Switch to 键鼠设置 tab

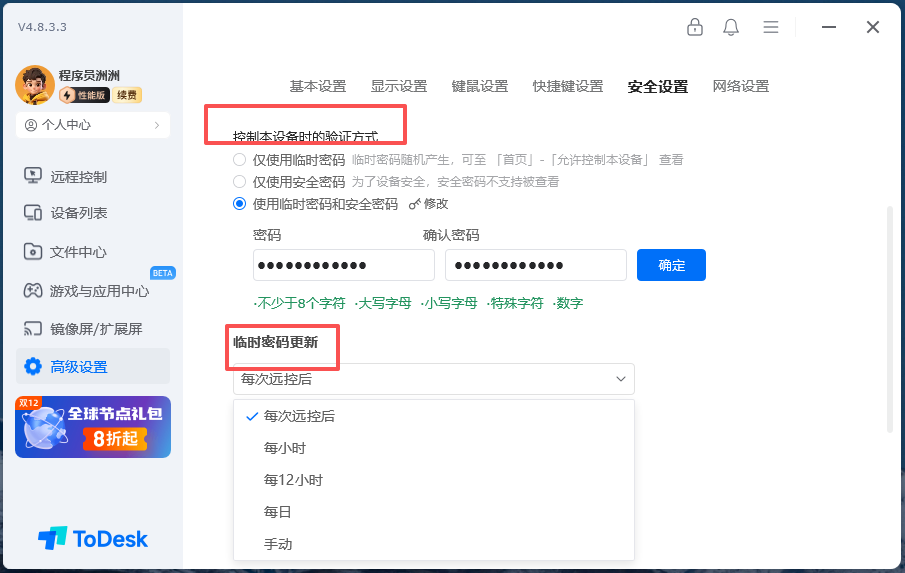point(480,87)
